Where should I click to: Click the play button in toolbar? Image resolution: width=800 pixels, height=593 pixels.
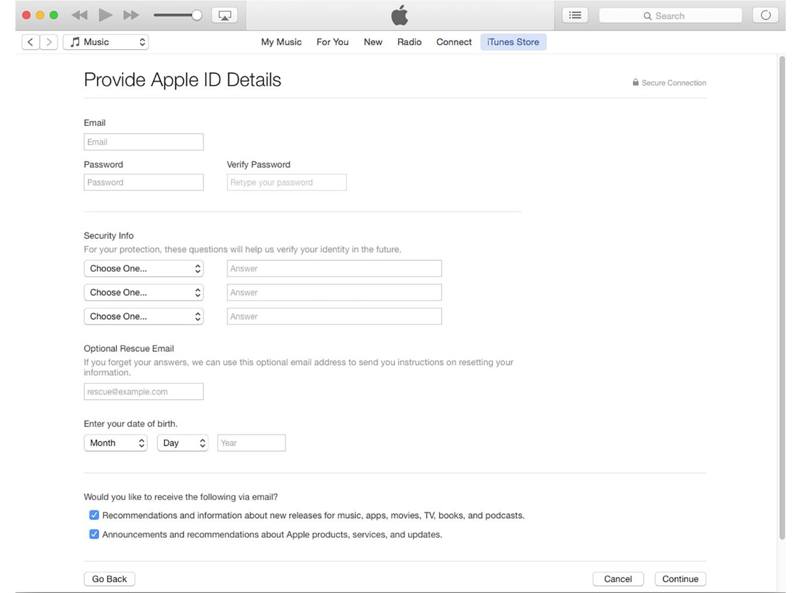point(105,15)
